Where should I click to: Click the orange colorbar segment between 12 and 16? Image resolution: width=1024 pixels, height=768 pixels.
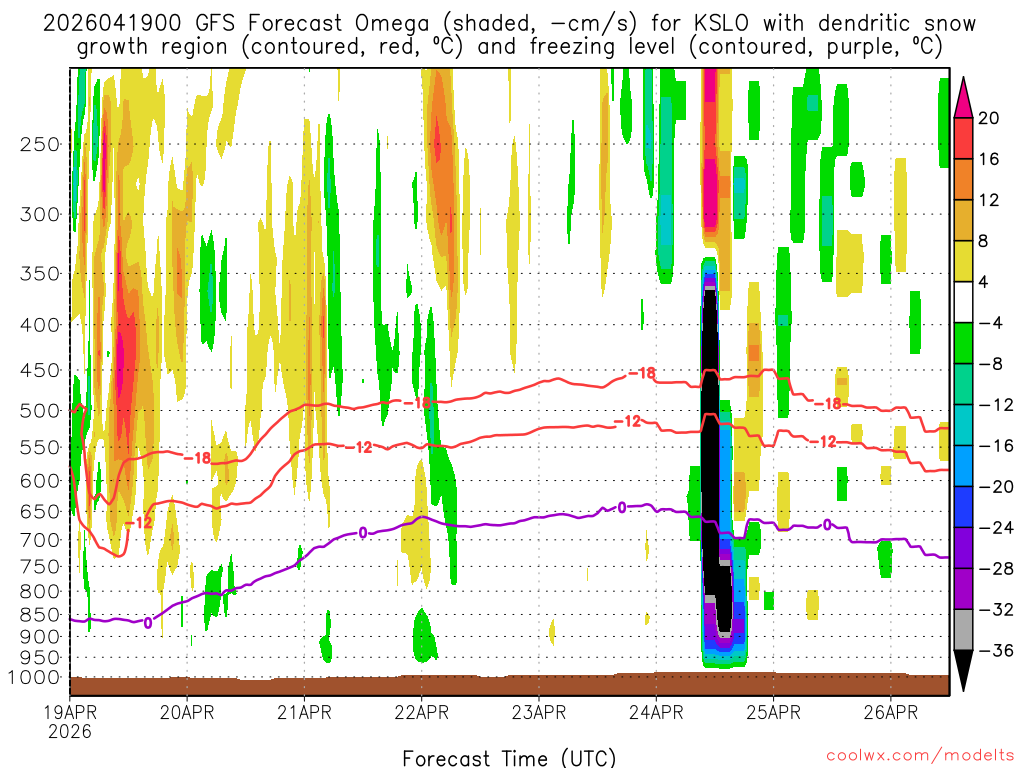[x=963, y=180]
